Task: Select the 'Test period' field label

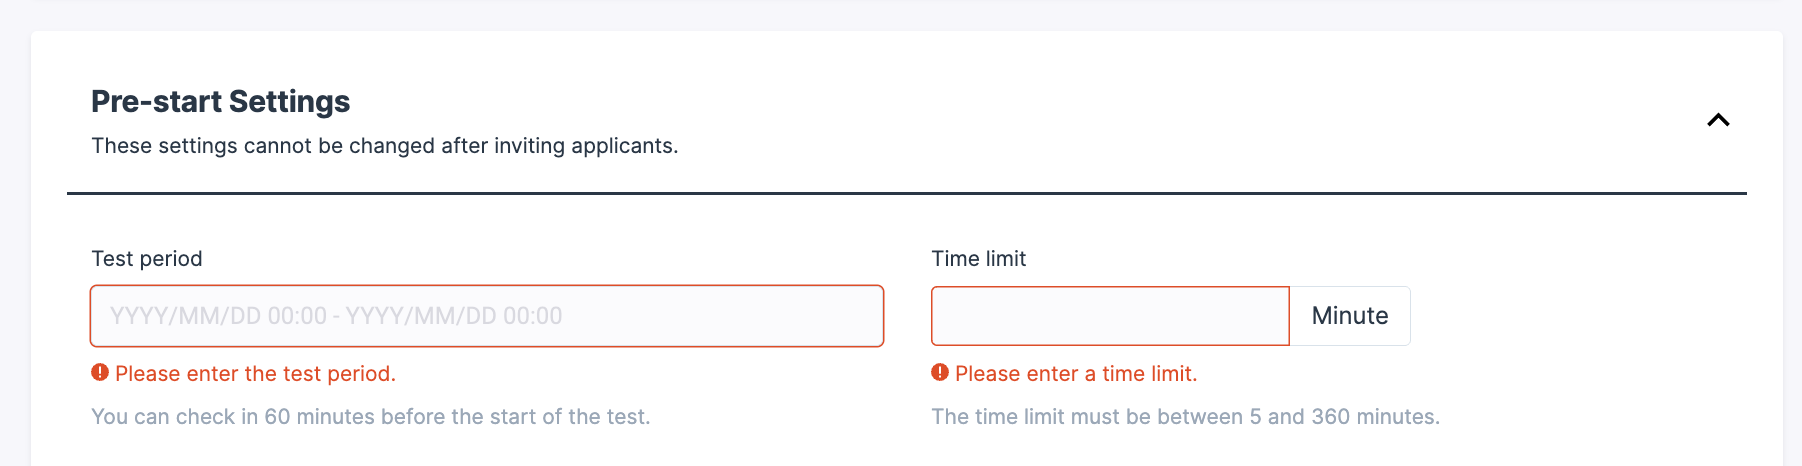Action: point(147,259)
